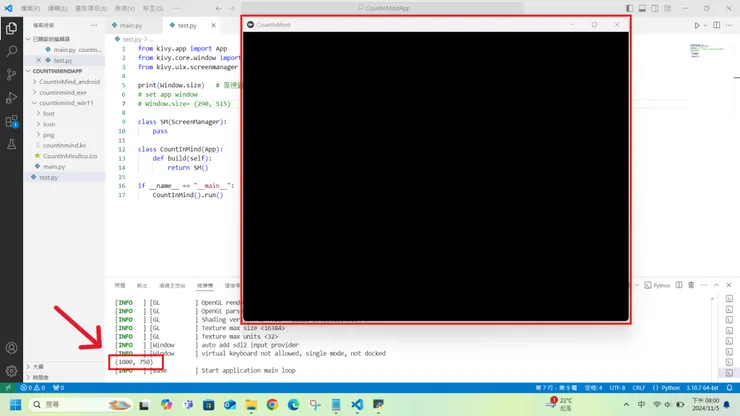Image resolution: width=740 pixels, height=416 pixels.
Task: Expand the Timeline section in sidebar
Action: [x=41, y=377]
